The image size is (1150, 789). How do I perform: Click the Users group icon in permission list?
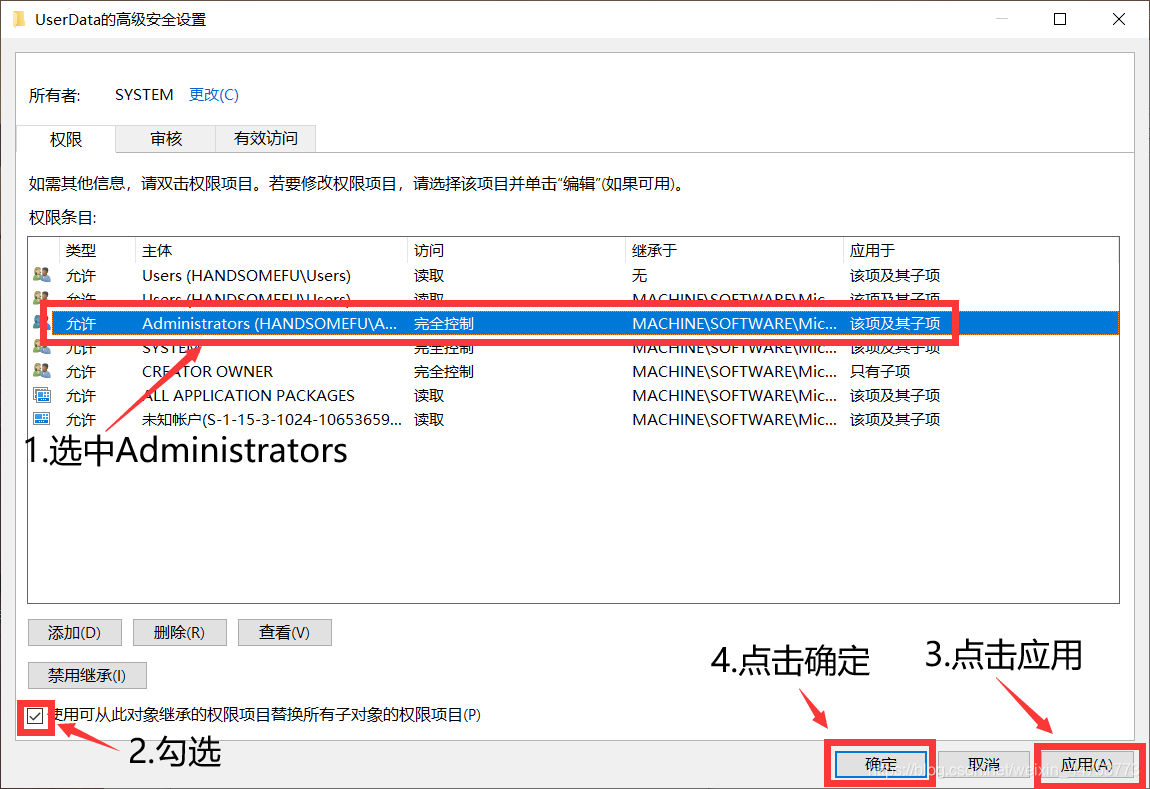tap(43, 275)
